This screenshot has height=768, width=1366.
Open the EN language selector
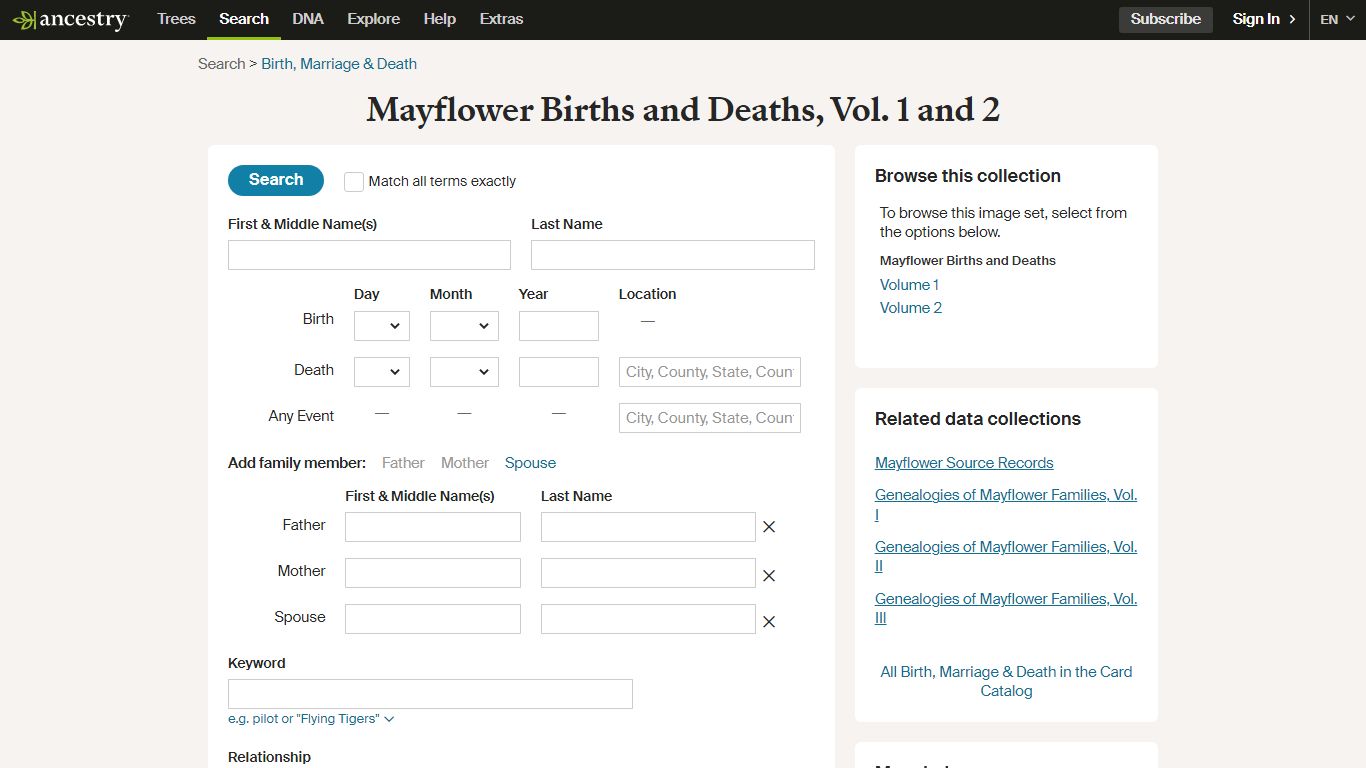pos(1337,19)
